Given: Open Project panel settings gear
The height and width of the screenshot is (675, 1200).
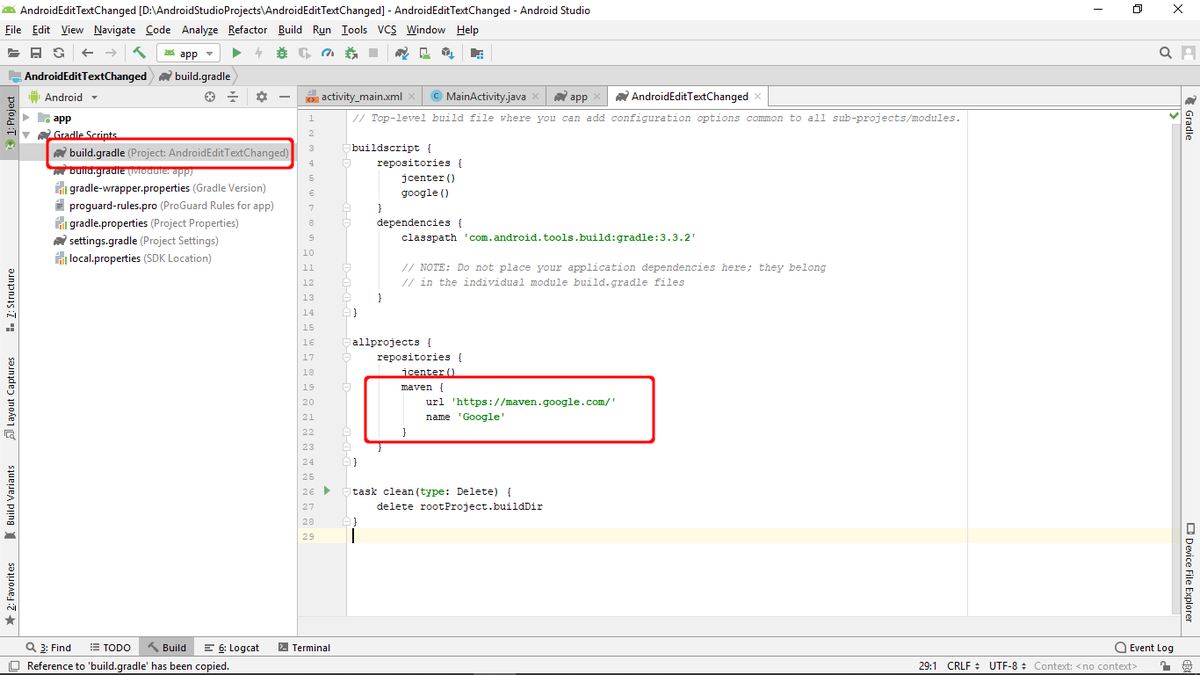Looking at the screenshot, I should 261,97.
